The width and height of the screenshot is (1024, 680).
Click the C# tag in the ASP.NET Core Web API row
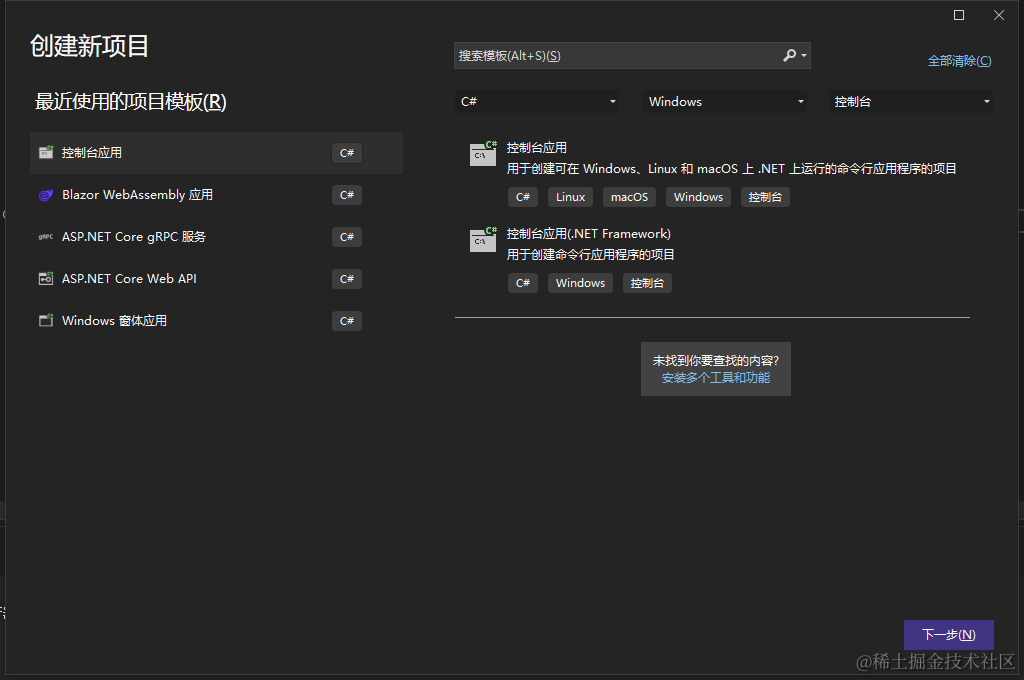[347, 279]
